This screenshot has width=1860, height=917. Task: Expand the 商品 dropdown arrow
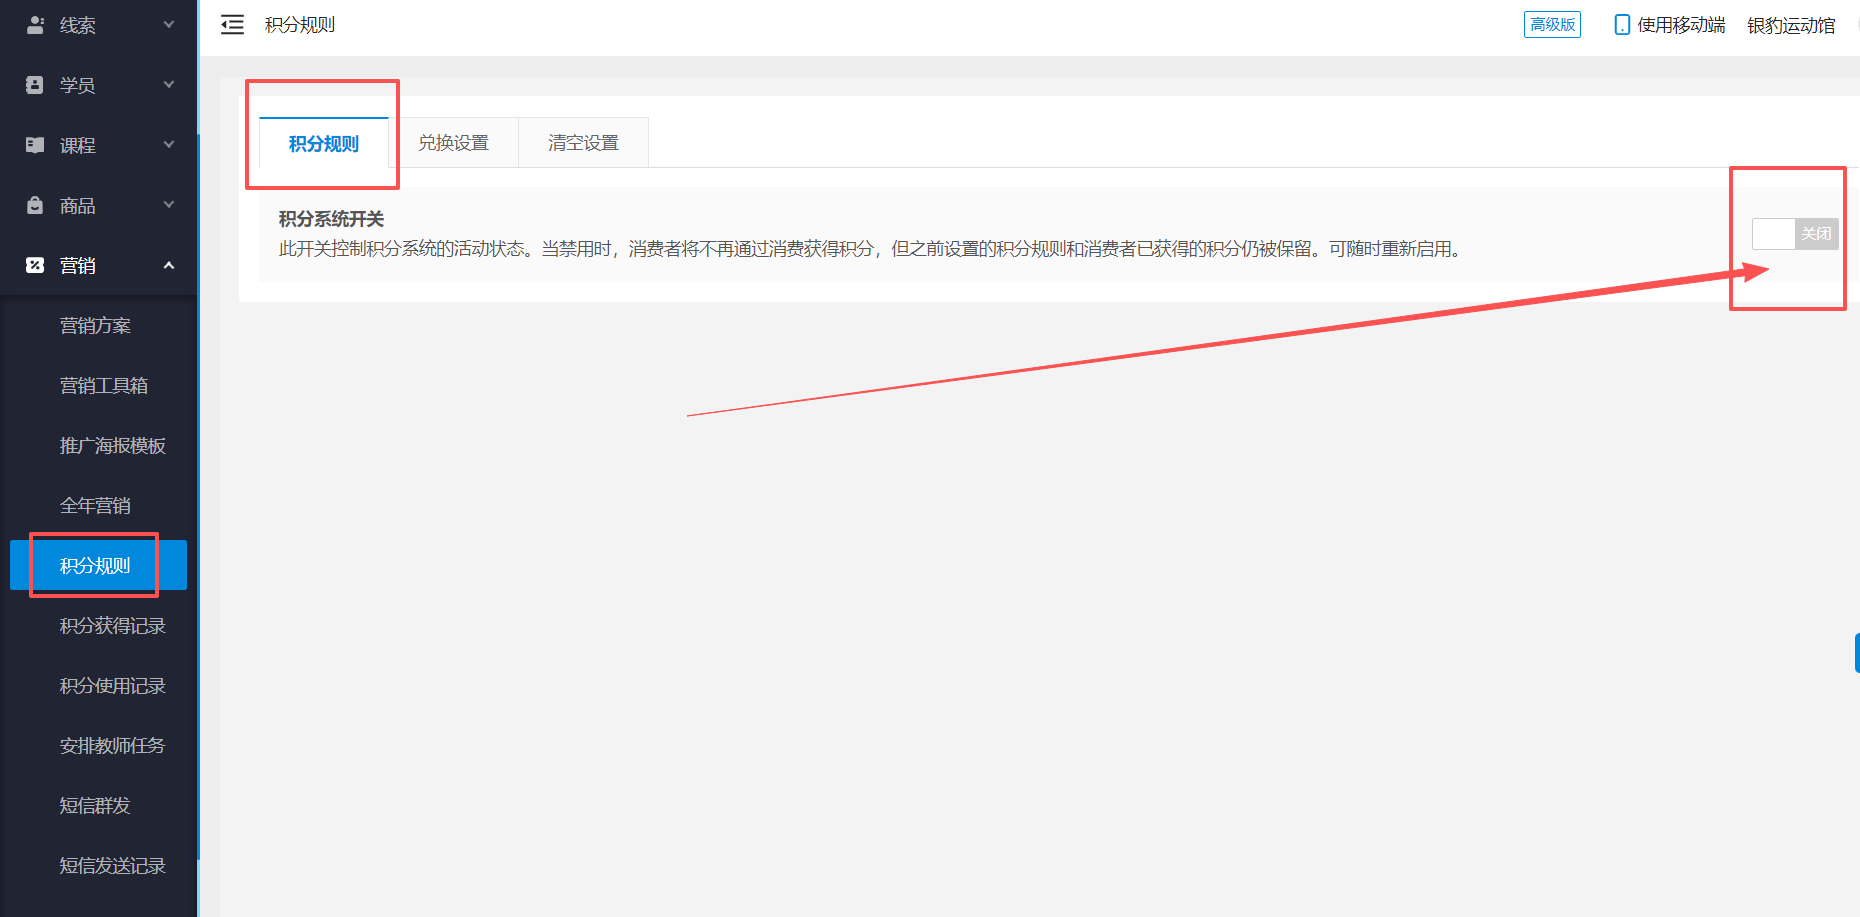click(x=168, y=204)
